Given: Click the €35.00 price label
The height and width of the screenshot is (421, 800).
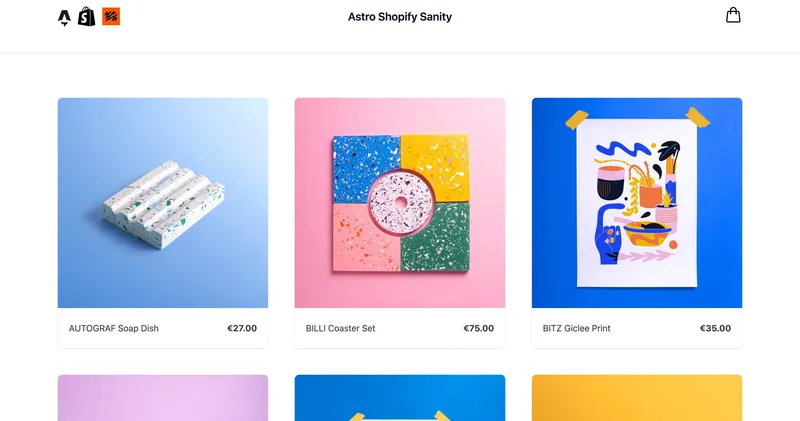Looking at the screenshot, I should pyautogui.click(x=715, y=328).
